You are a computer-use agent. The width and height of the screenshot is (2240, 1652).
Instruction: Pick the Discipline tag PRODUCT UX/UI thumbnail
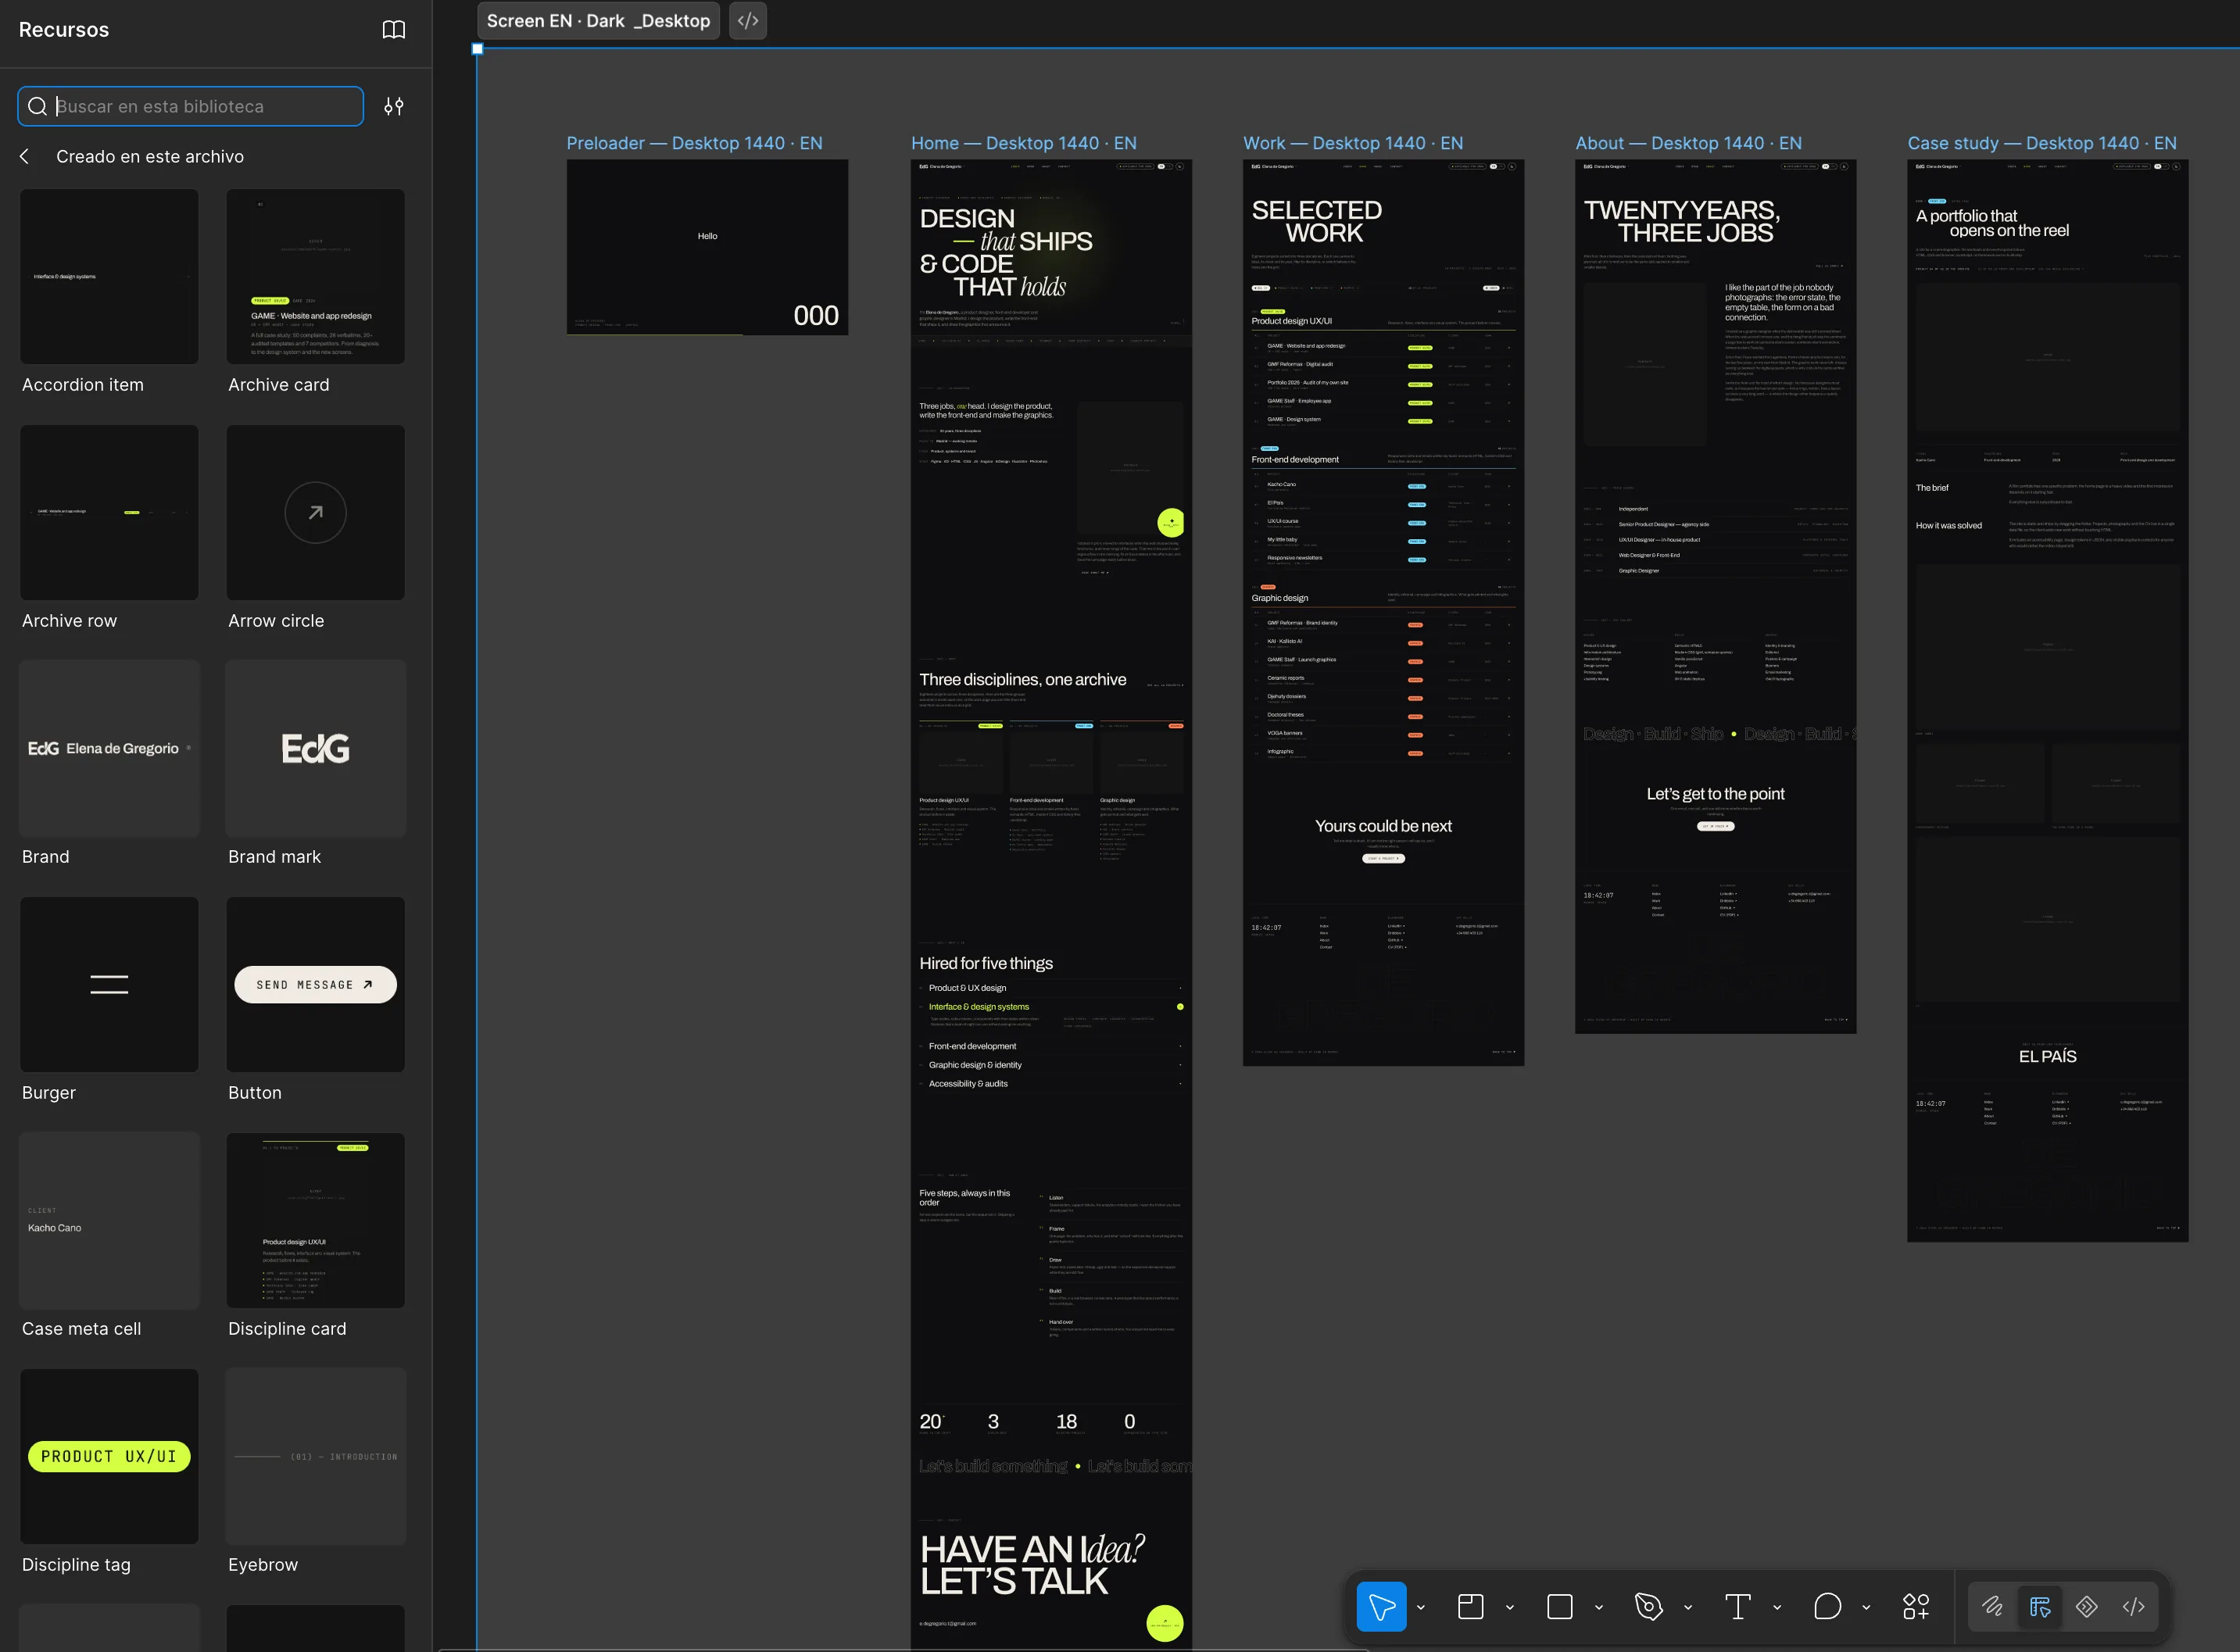(109, 1457)
